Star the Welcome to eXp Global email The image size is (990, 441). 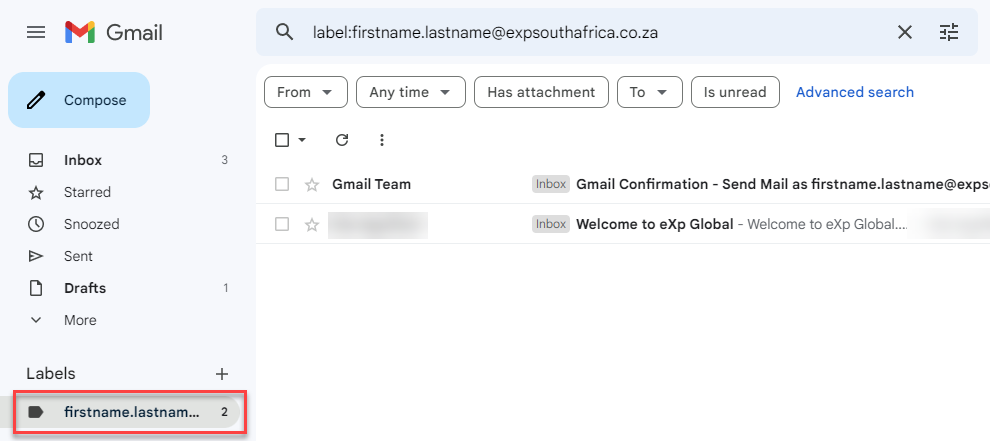(312, 224)
